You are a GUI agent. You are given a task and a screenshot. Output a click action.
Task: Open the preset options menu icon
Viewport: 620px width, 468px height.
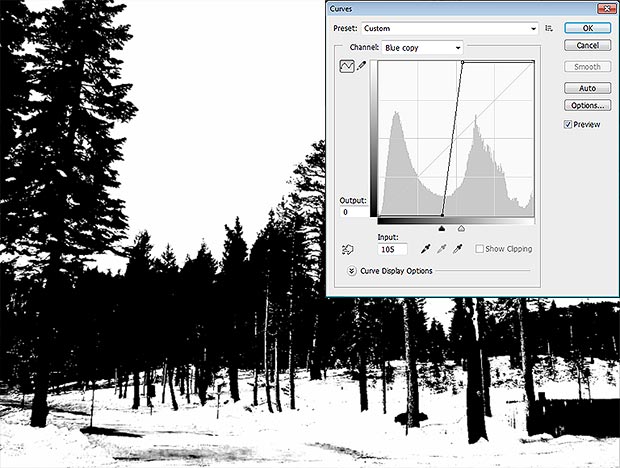coord(549,28)
